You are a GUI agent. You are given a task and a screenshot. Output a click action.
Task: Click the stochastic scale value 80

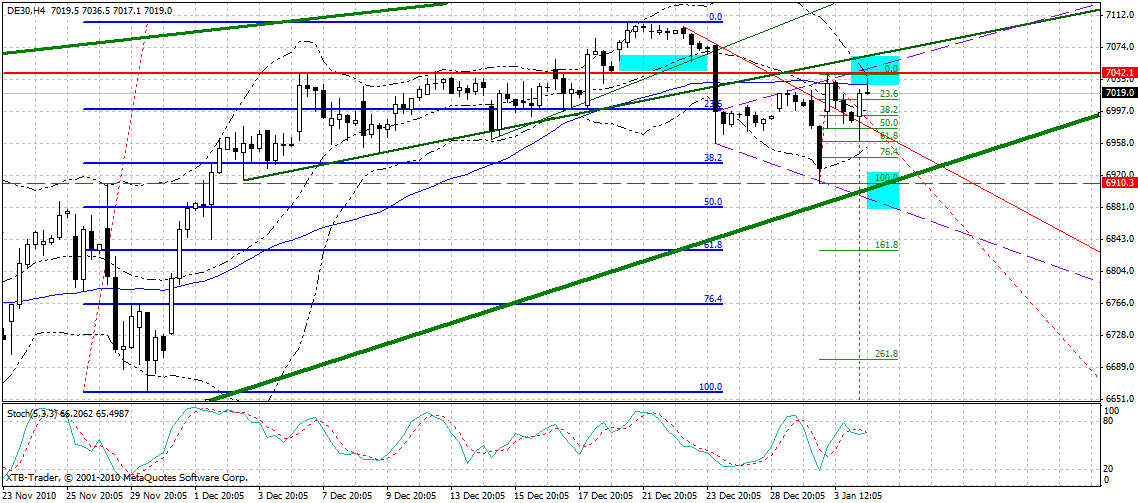[x=1111, y=421]
